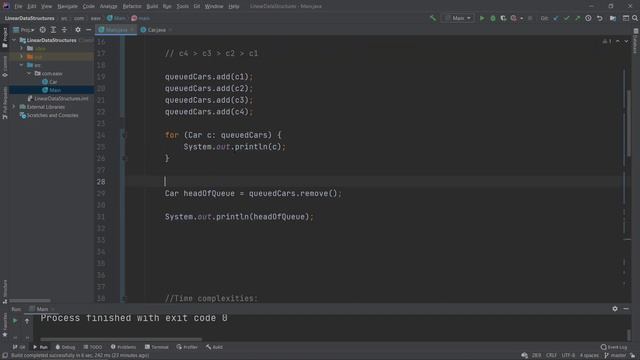
Task: Click line number 28 in the gutter
Action: (101, 182)
